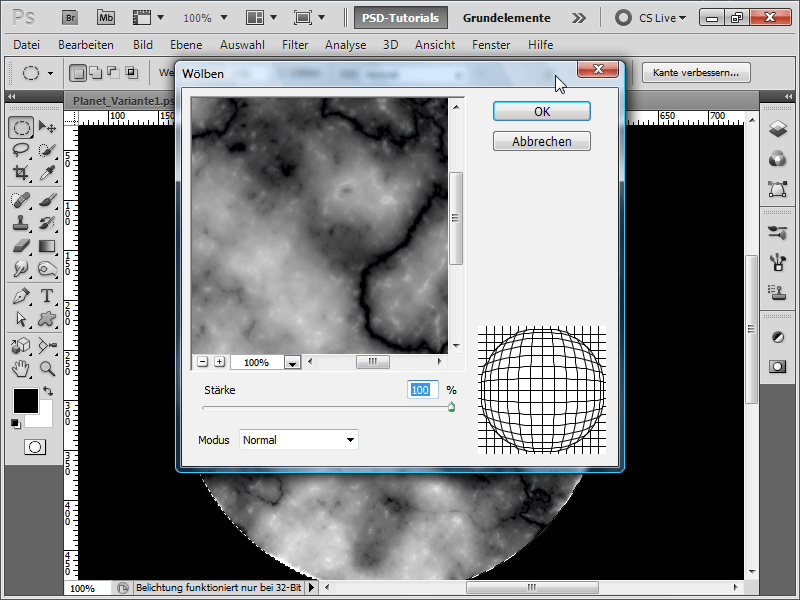Image resolution: width=800 pixels, height=600 pixels.
Task: Open the Modus Normal dropdown
Action: coord(298,440)
